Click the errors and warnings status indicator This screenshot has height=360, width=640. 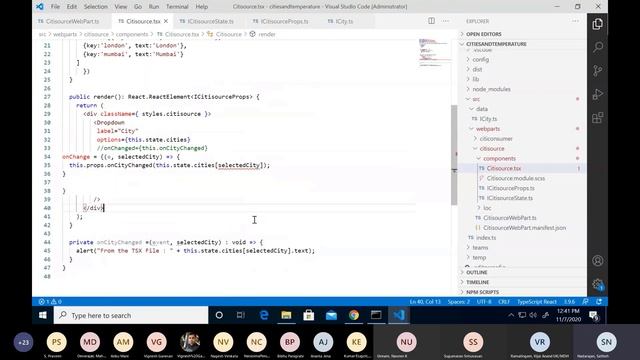[50, 302]
